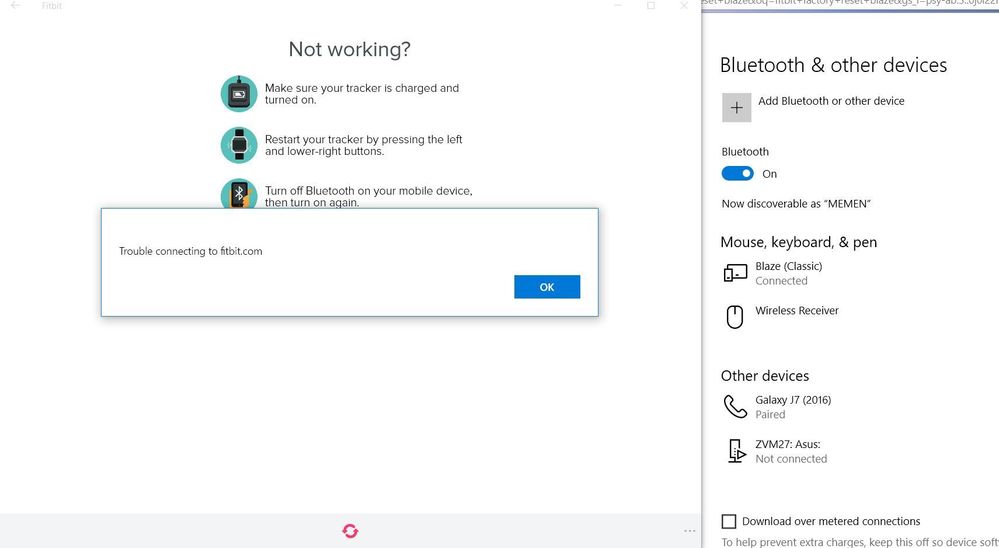Click Restart your tracker instruction text
Image resolution: width=999 pixels, height=548 pixels.
coord(363,145)
